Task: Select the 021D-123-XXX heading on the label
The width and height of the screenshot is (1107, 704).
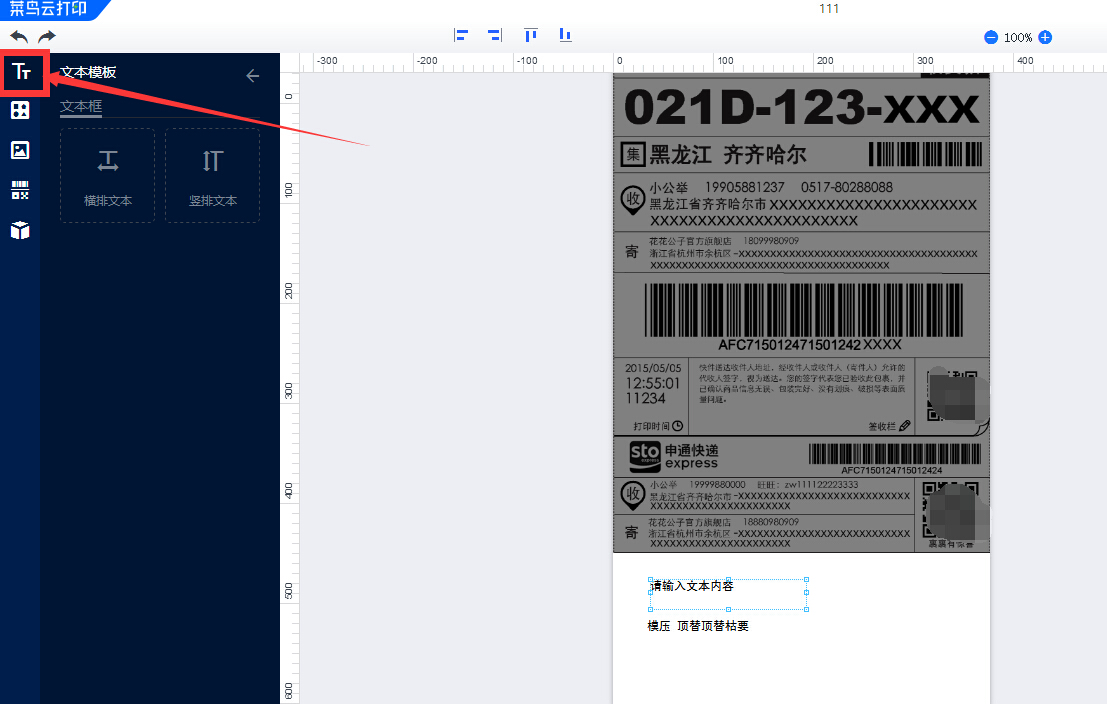Action: tap(801, 107)
